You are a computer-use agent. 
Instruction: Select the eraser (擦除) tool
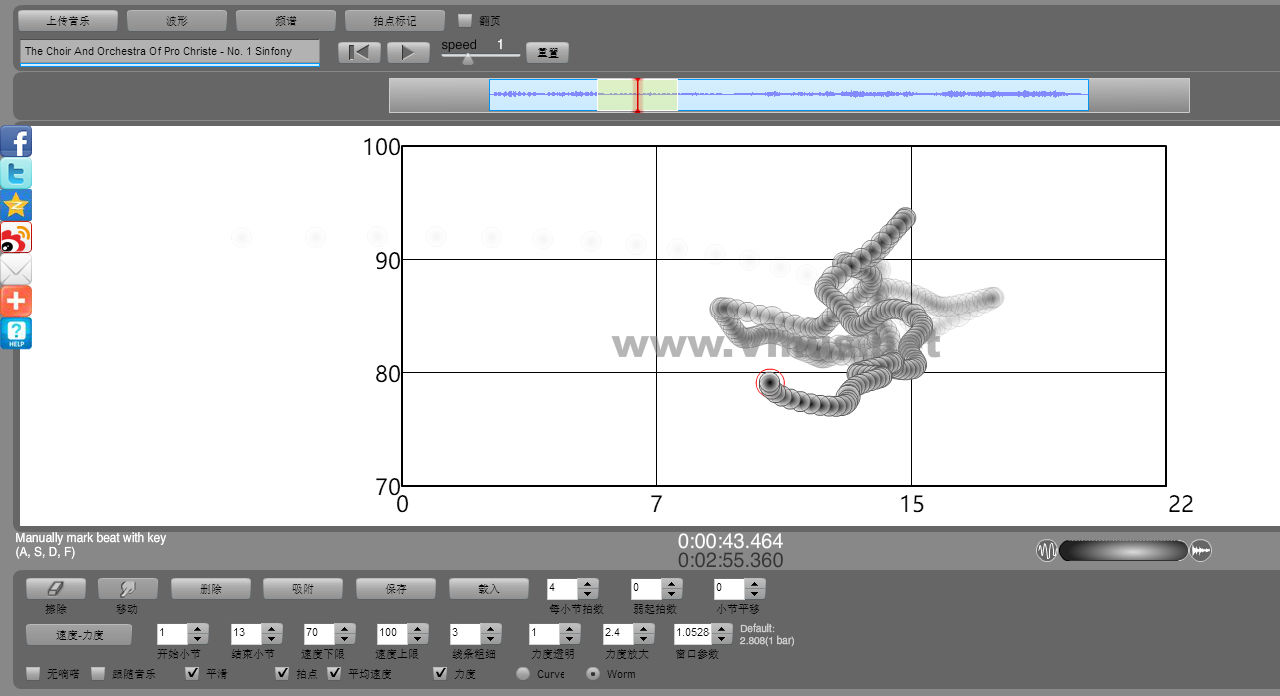coord(56,589)
